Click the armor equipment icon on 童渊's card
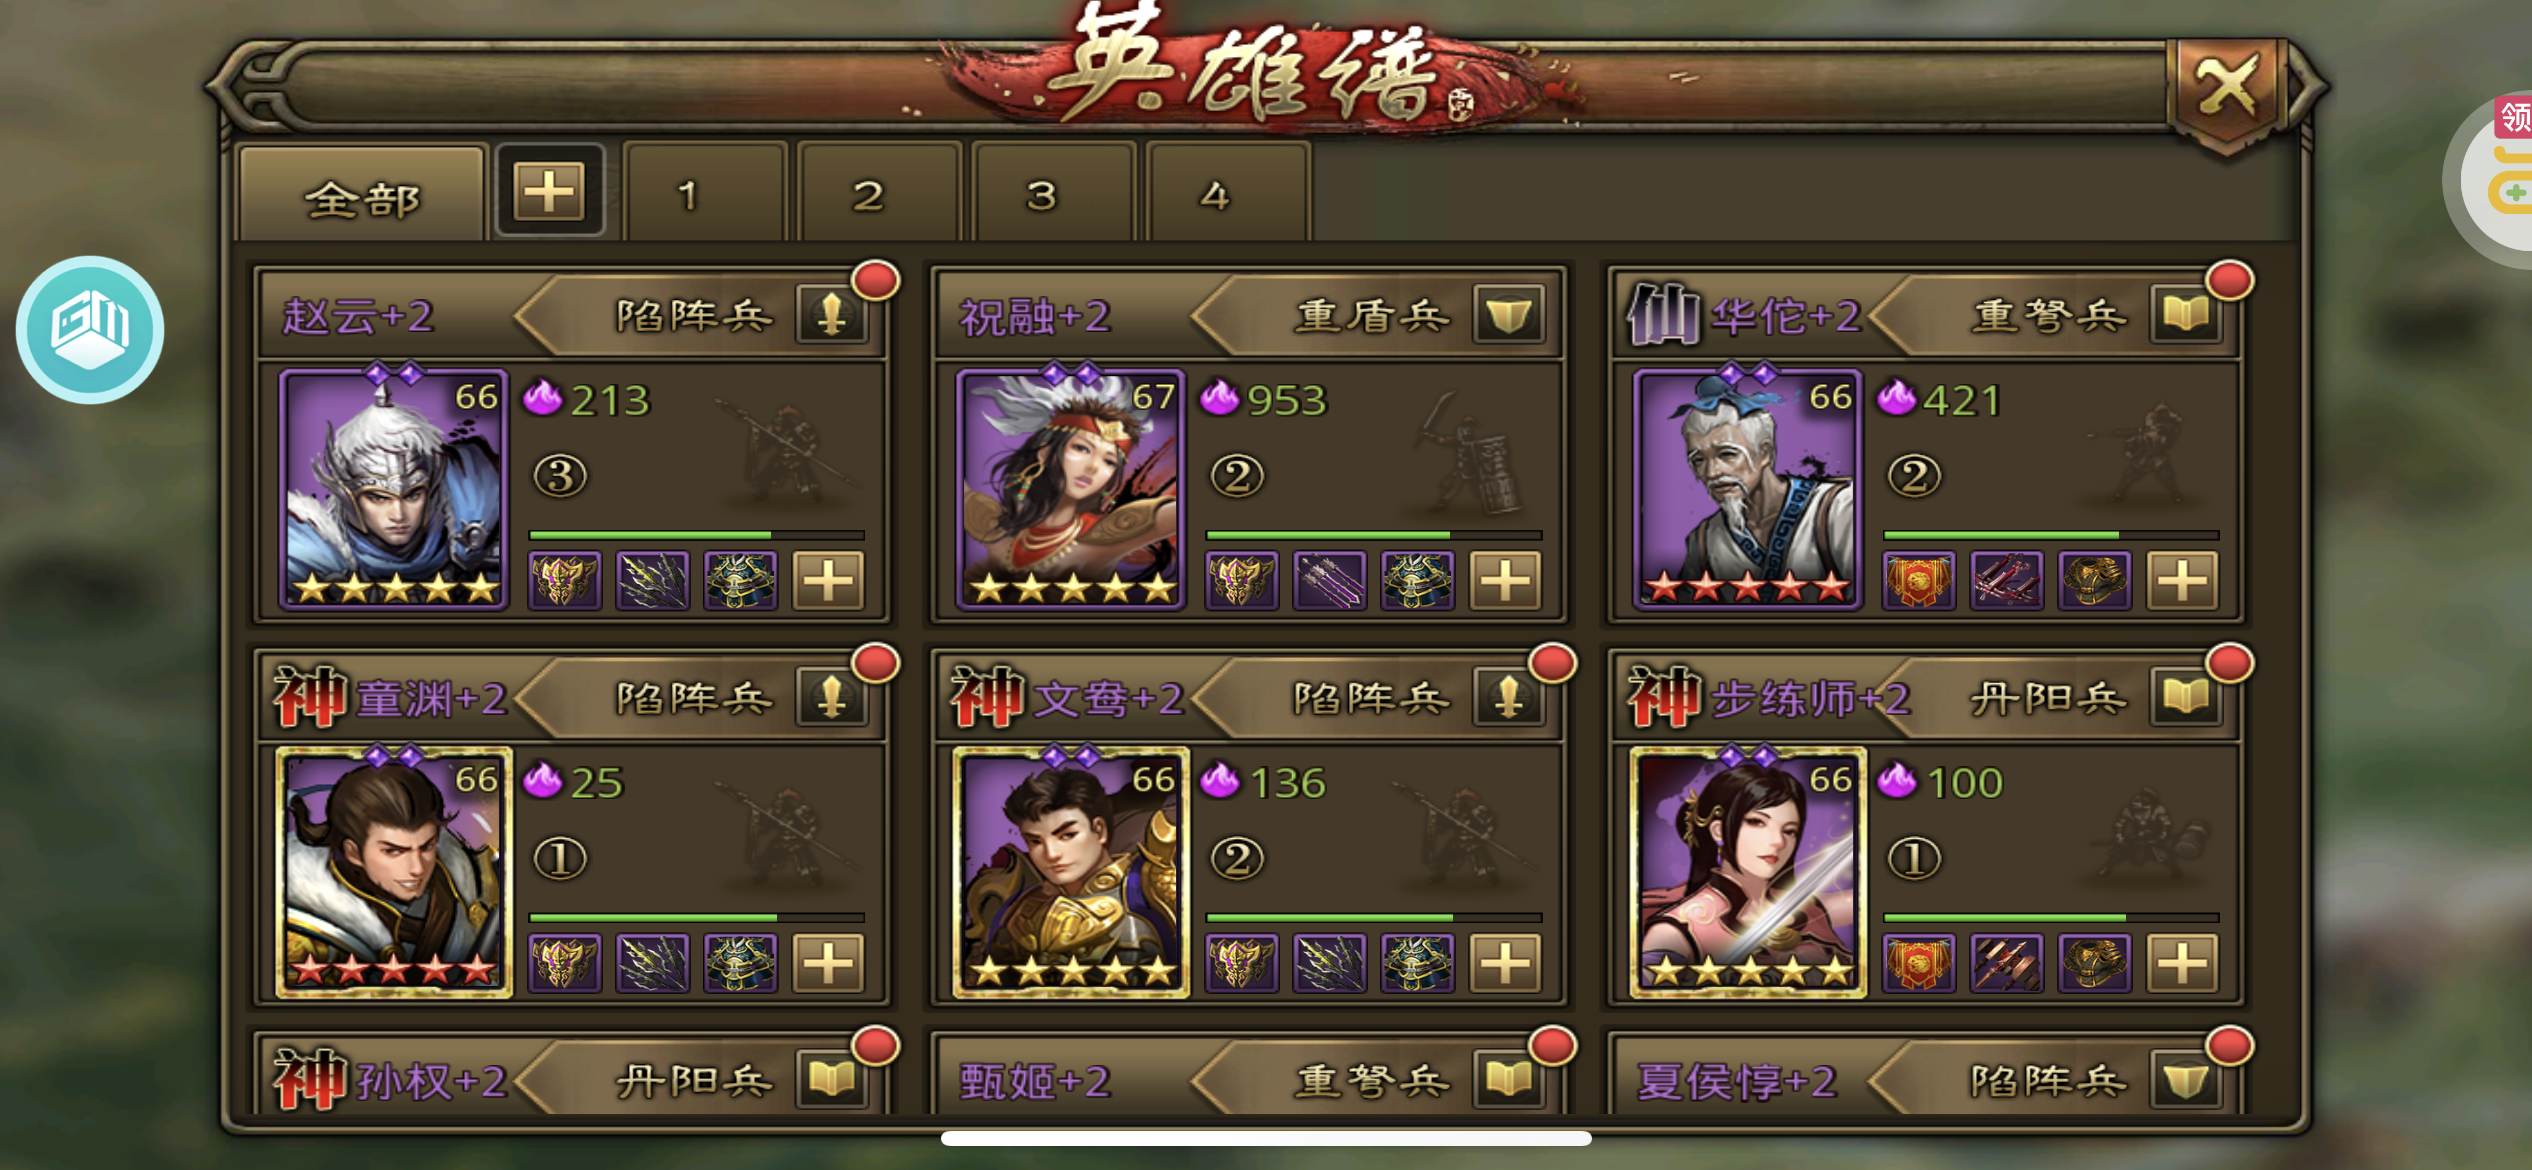 coord(740,963)
